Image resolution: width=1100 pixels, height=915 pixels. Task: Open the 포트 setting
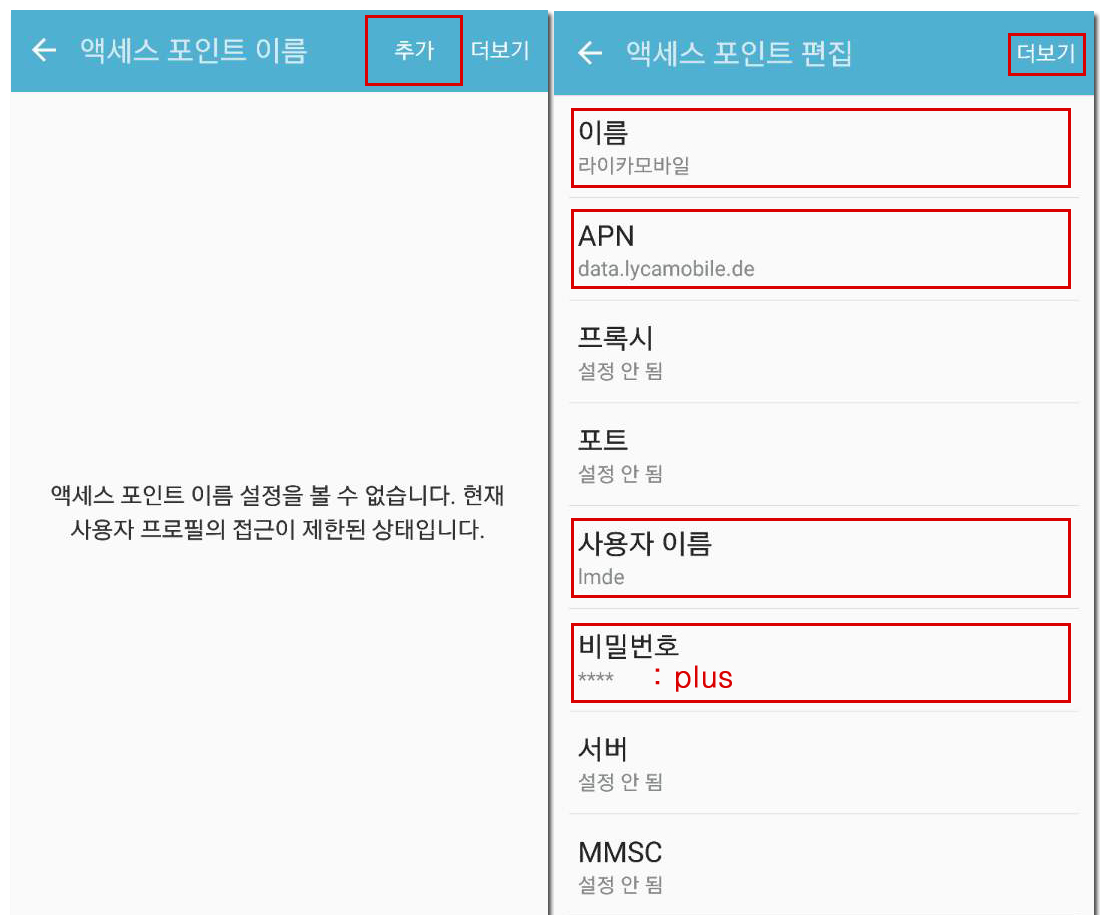click(x=824, y=455)
